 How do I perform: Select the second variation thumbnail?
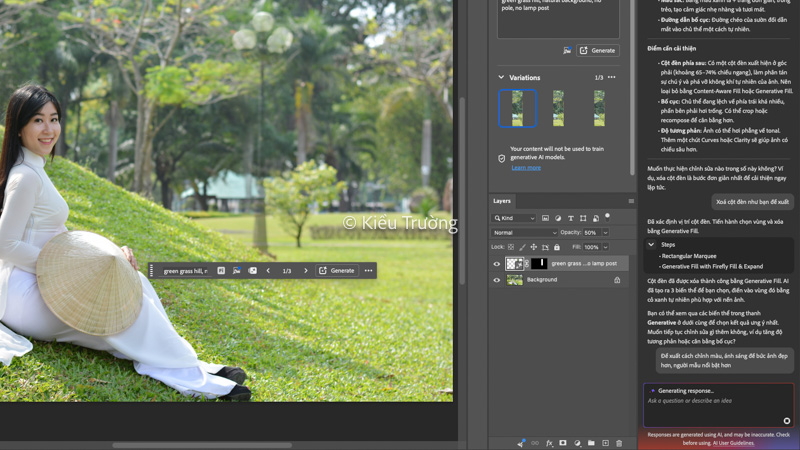tap(558, 108)
